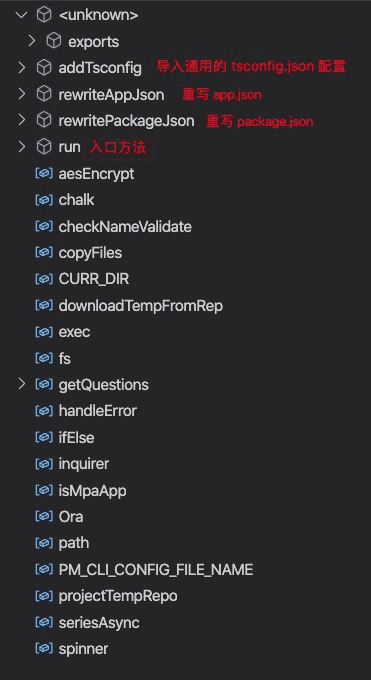
Task: Collapse the <unknown> root node
Action: pyautogui.click(x=21, y=15)
